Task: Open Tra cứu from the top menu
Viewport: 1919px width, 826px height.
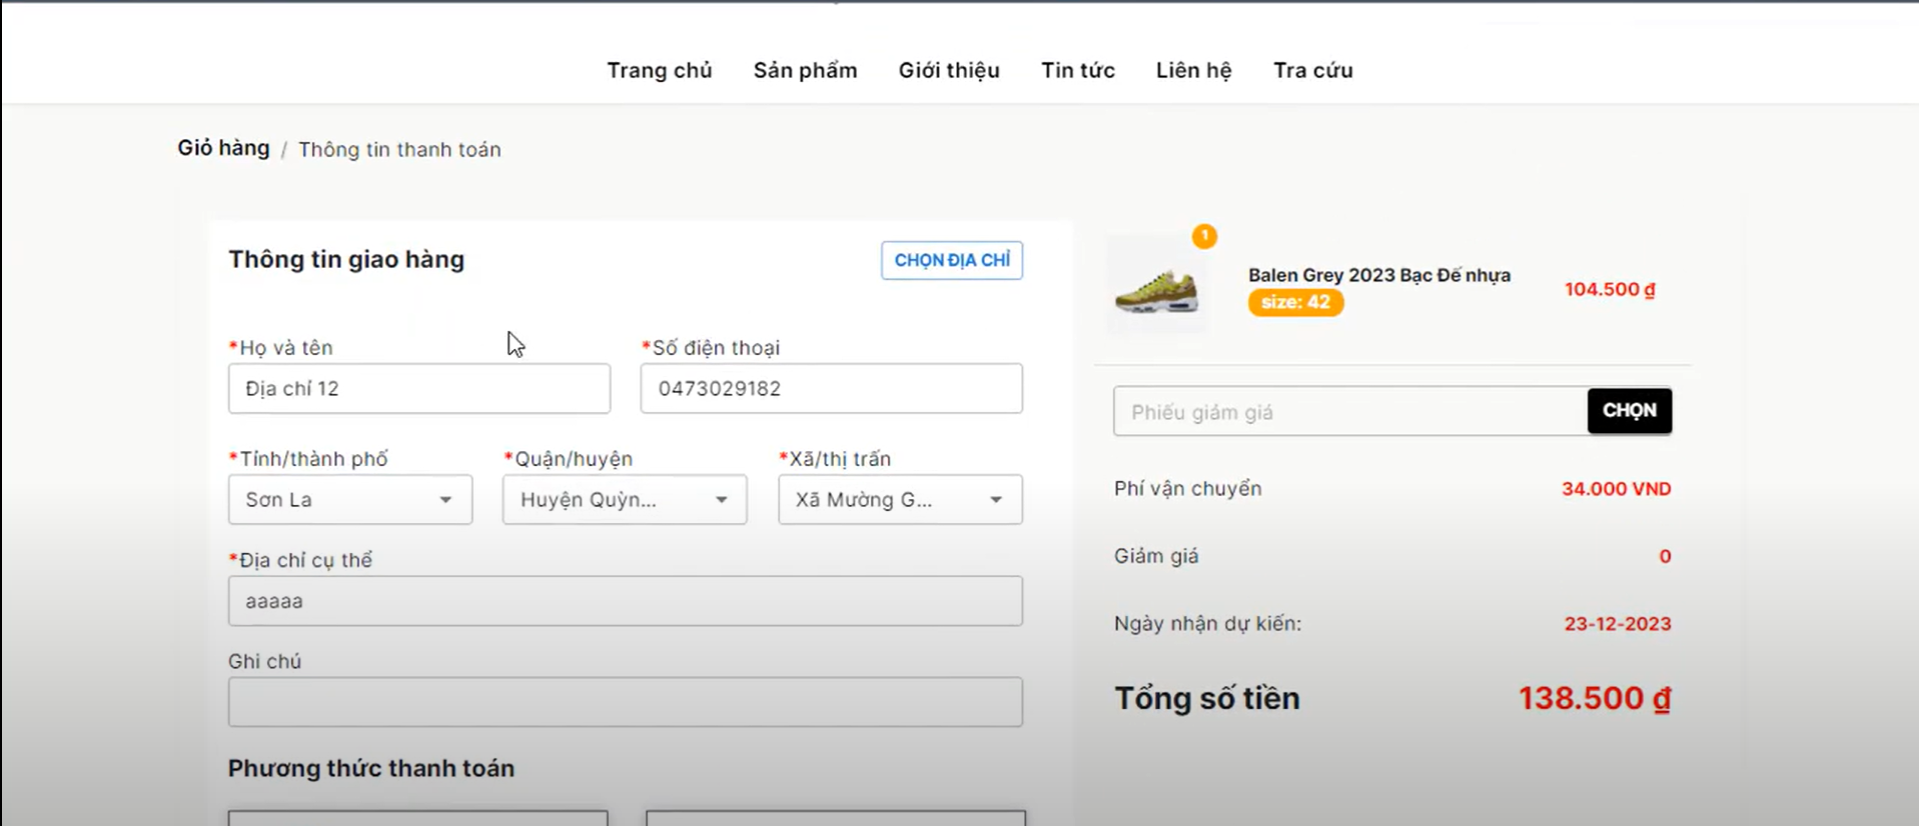Action: tap(1313, 70)
